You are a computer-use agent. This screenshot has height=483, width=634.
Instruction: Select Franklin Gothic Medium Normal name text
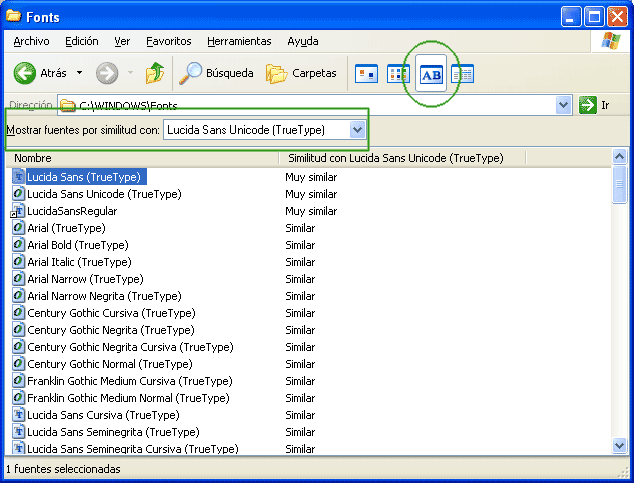tap(128, 398)
